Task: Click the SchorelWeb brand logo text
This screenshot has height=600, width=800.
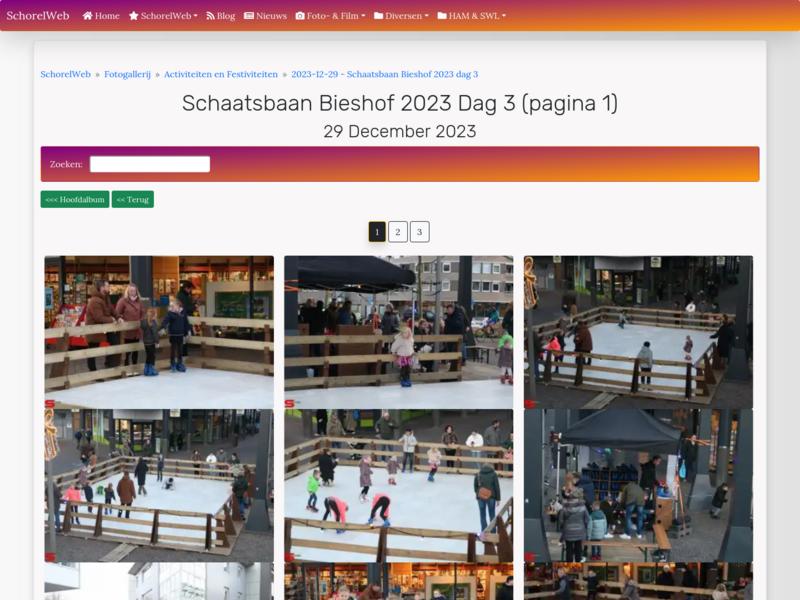Action: pos(38,16)
